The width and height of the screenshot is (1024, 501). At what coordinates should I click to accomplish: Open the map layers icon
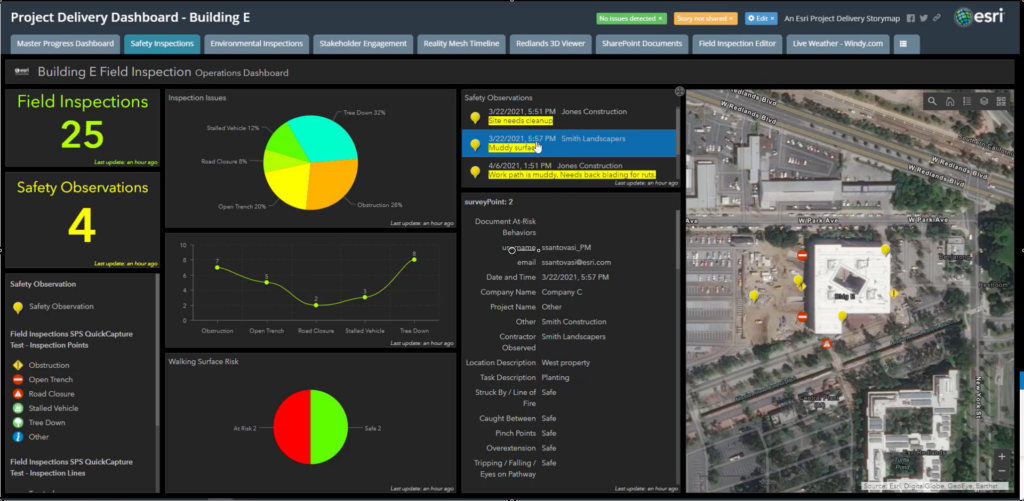(984, 101)
